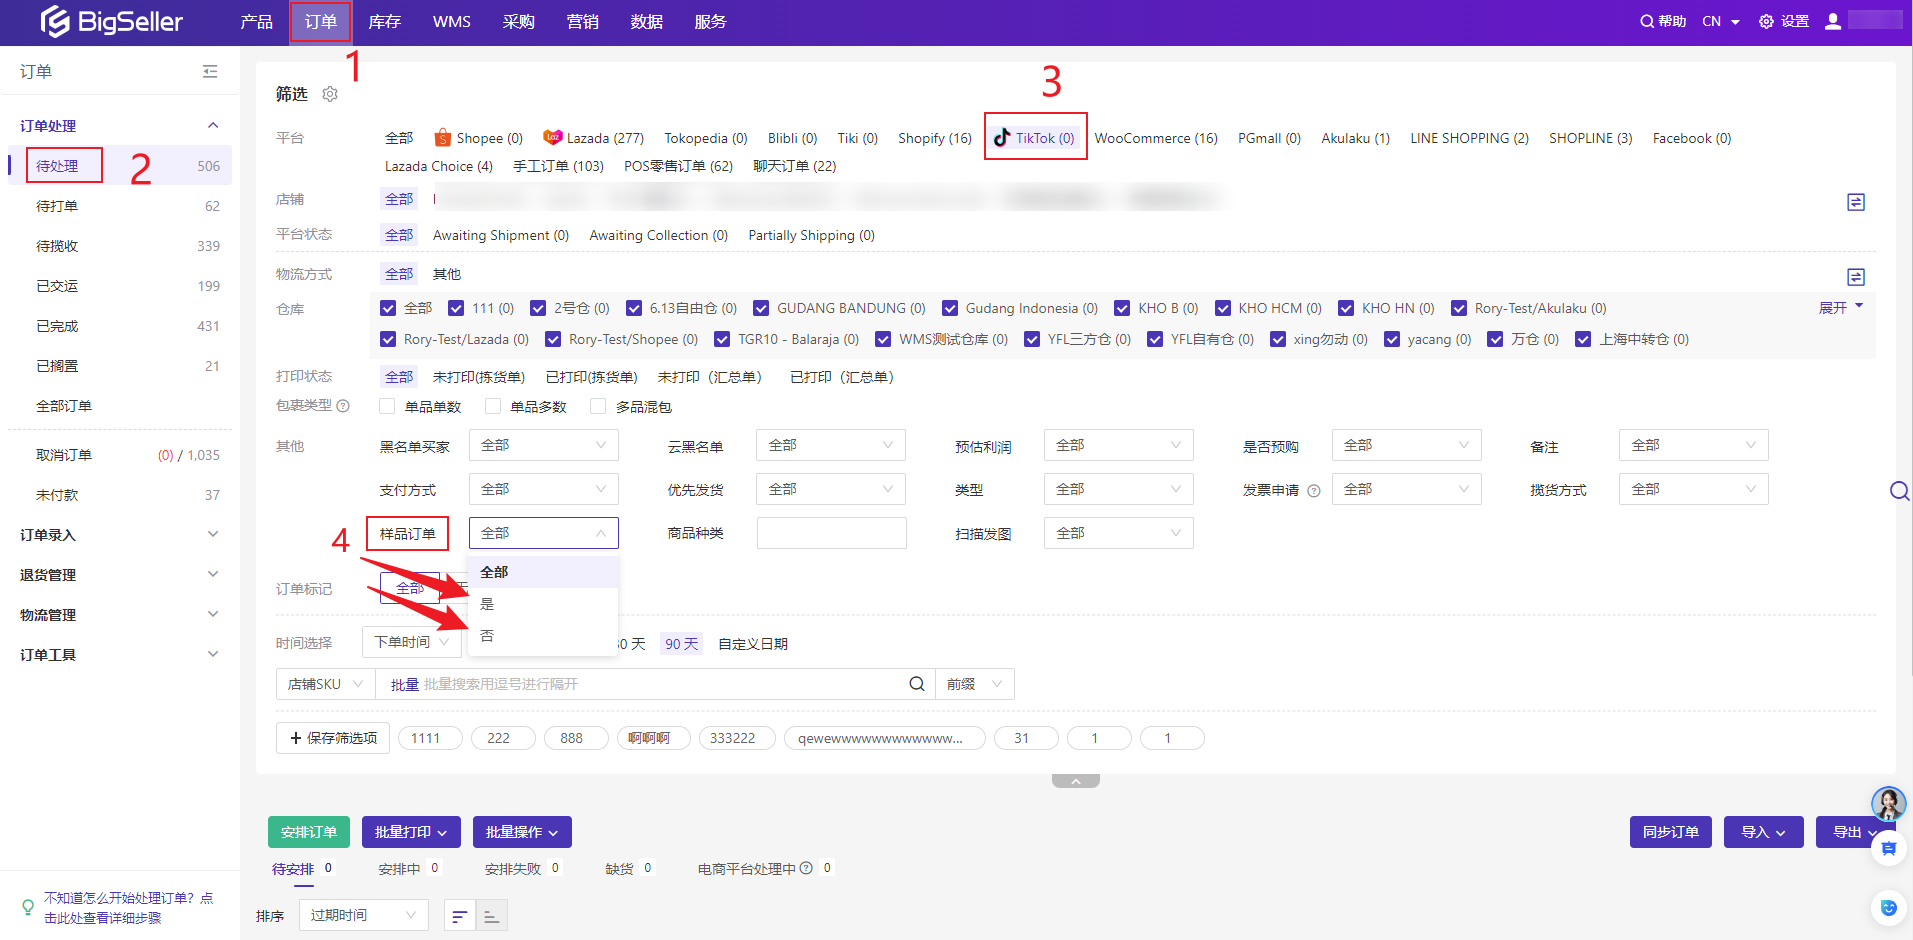Check the 单品单数 package type box

(x=387, y=406)
